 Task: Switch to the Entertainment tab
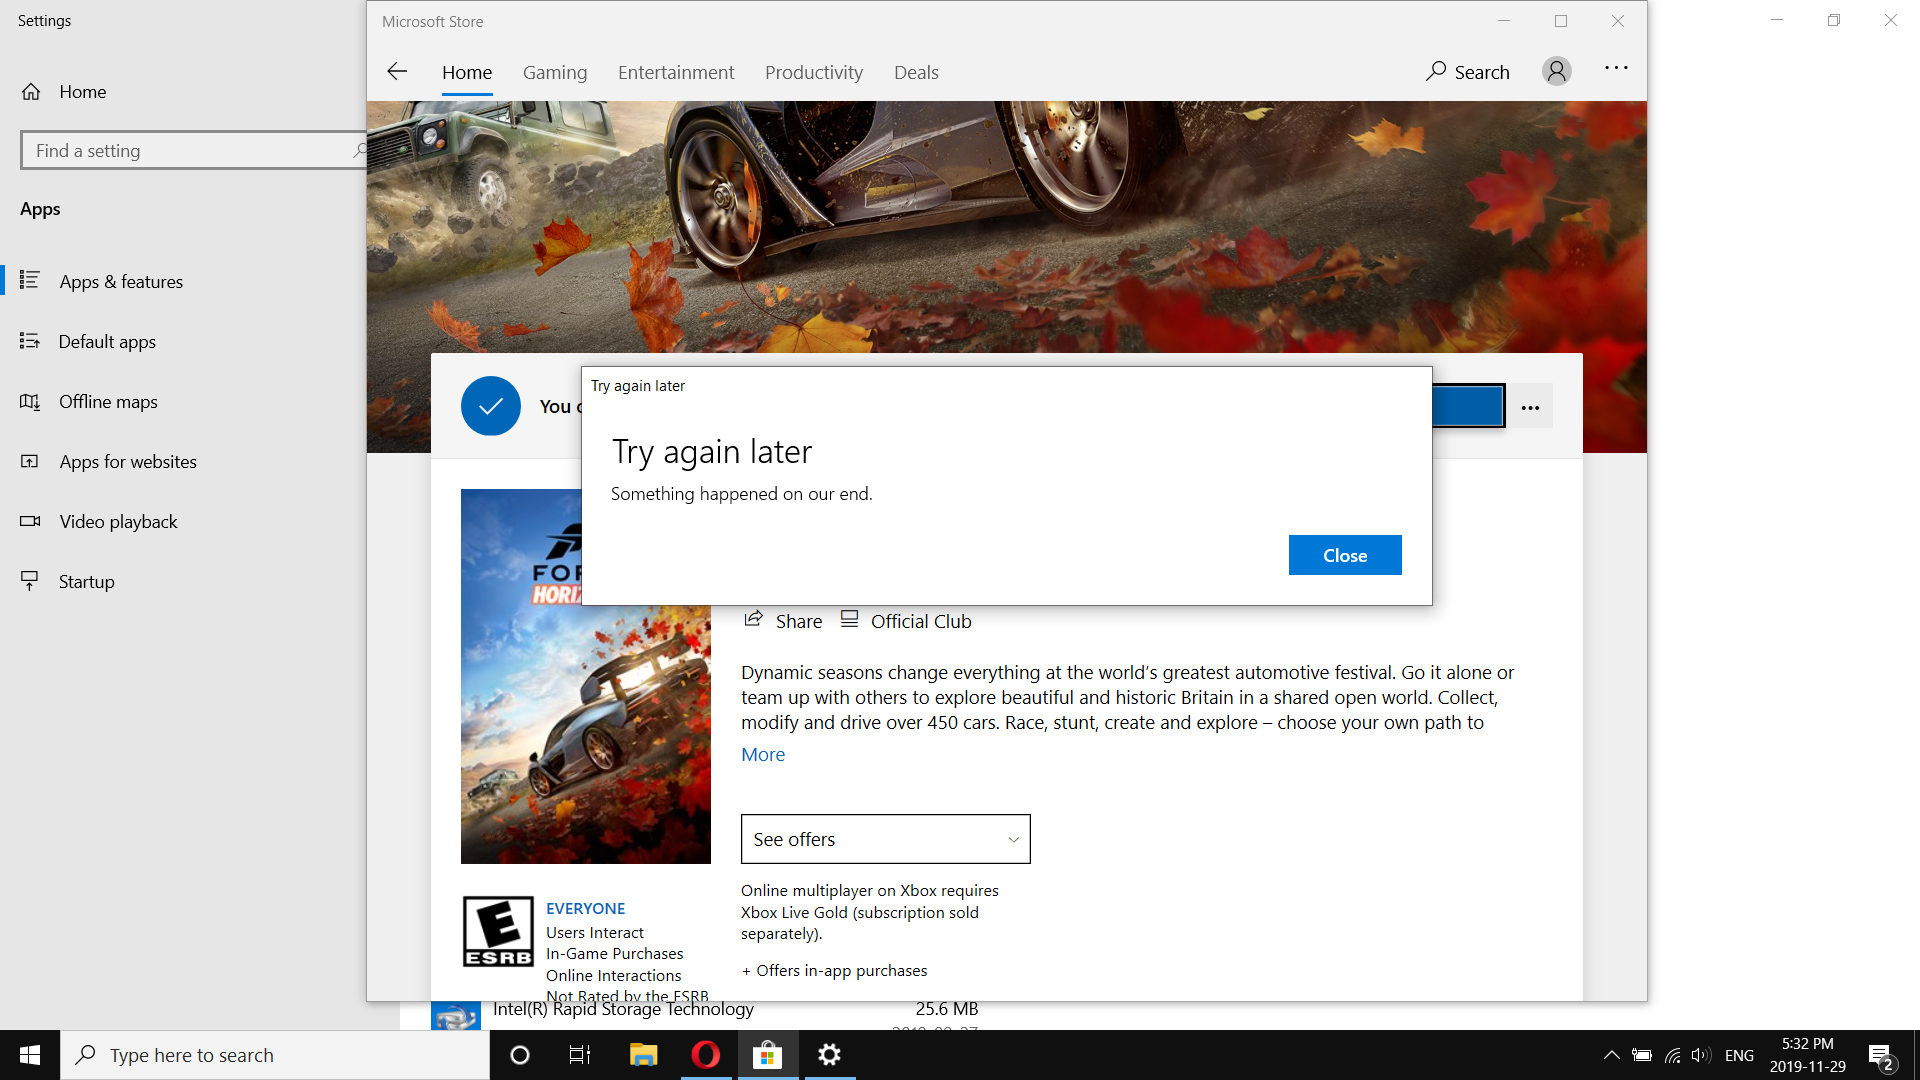[676, 72]
